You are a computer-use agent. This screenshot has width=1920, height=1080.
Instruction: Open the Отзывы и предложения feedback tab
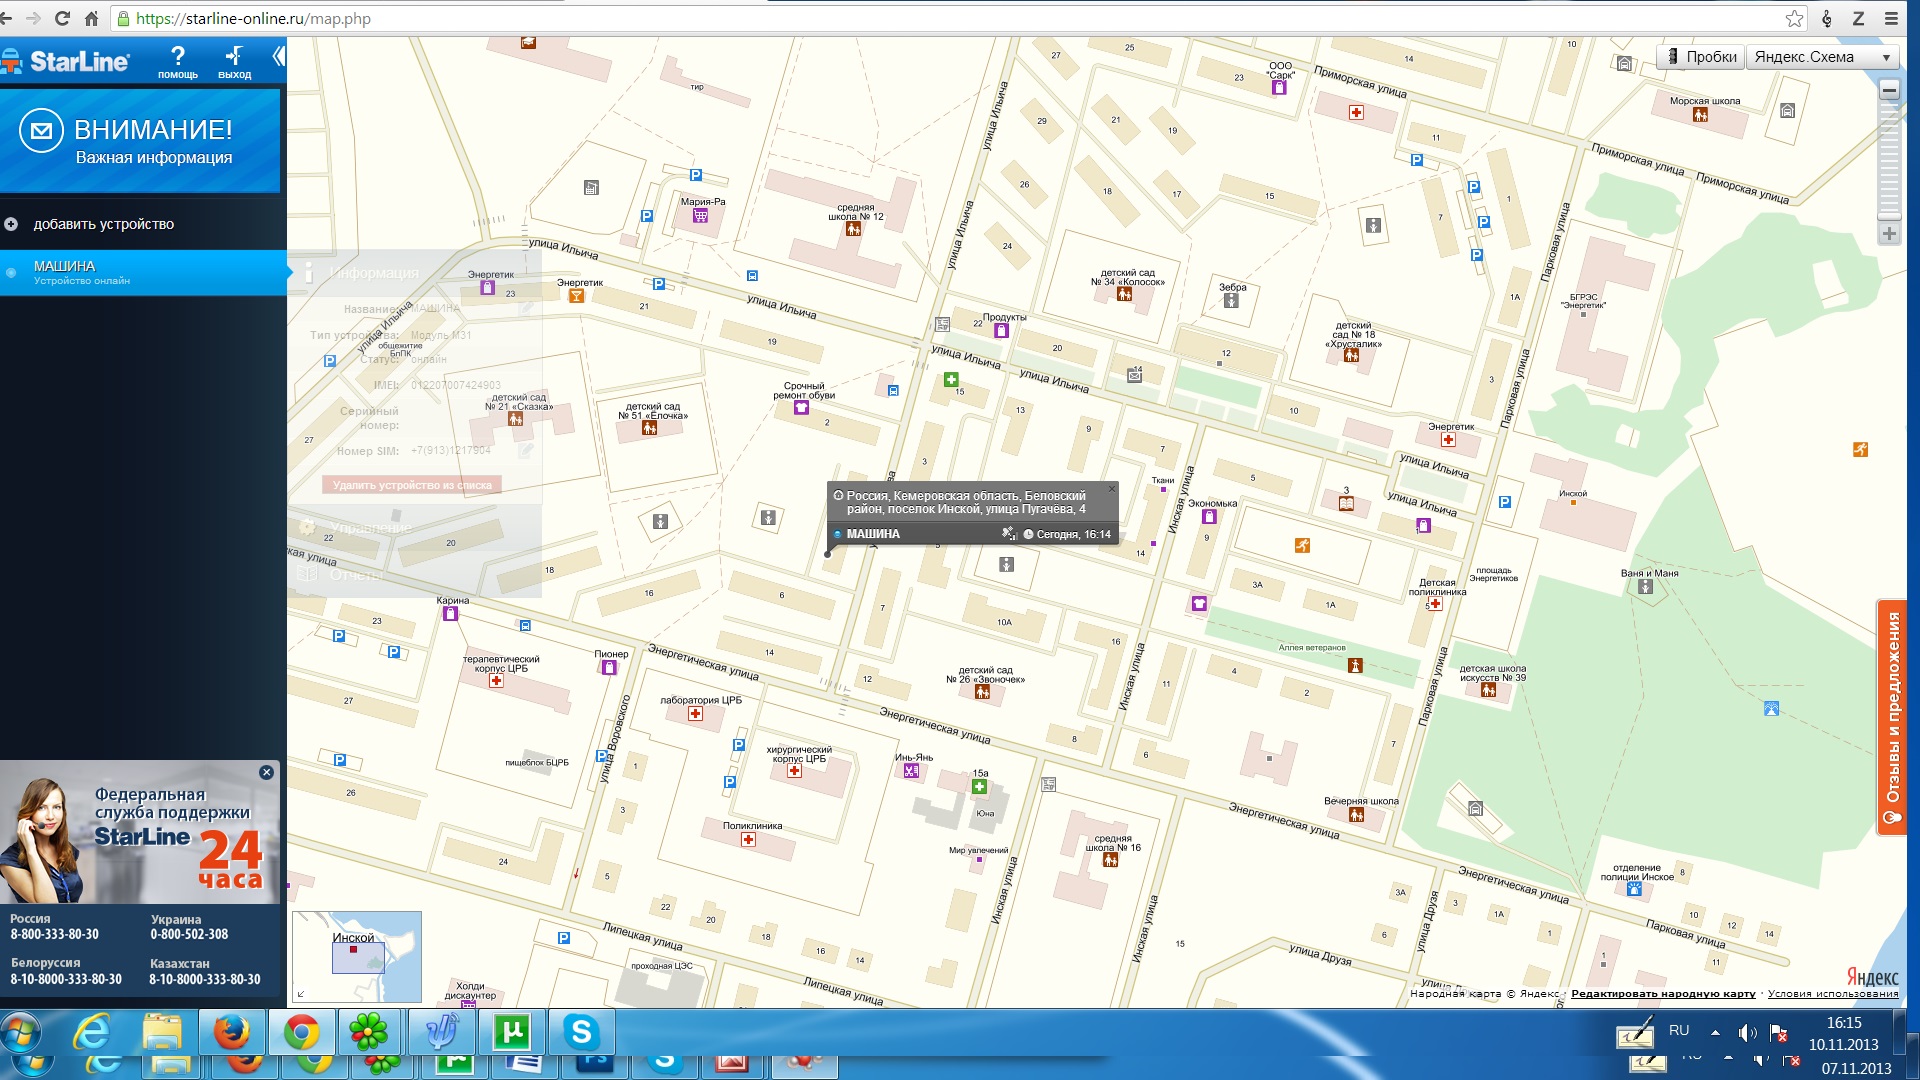(1892, 718)
